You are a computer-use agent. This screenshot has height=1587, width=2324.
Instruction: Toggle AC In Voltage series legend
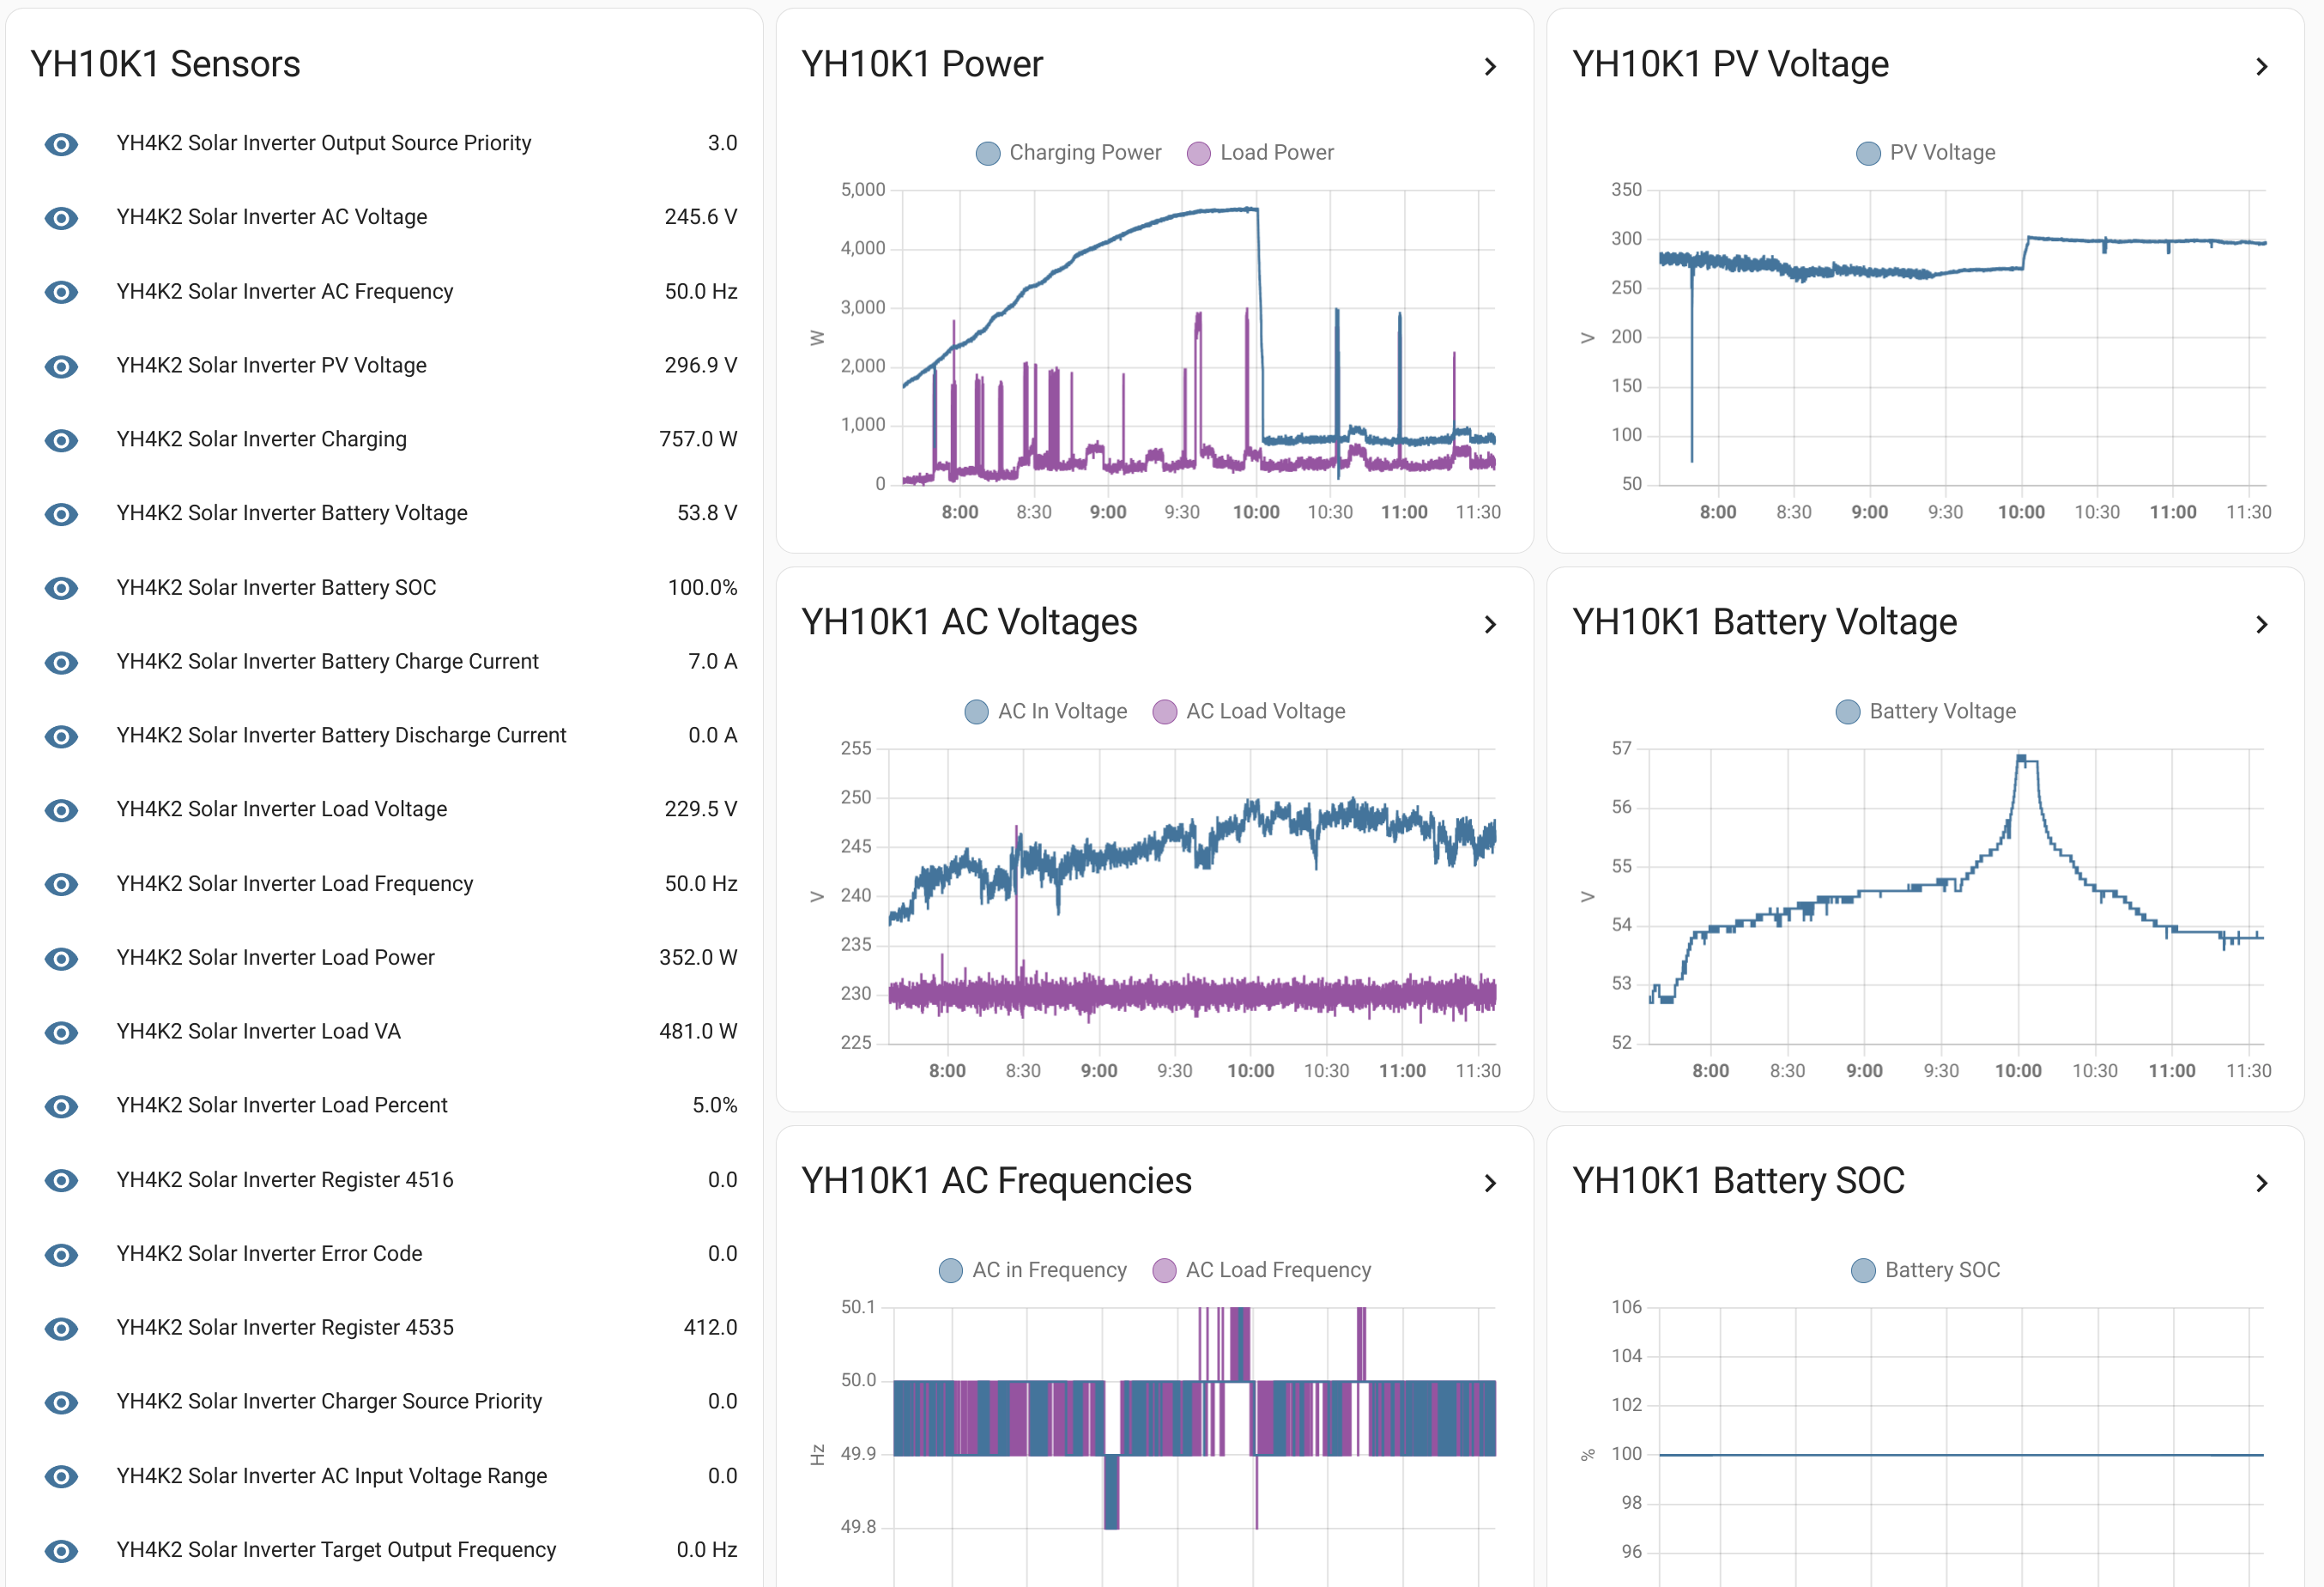1045,712
